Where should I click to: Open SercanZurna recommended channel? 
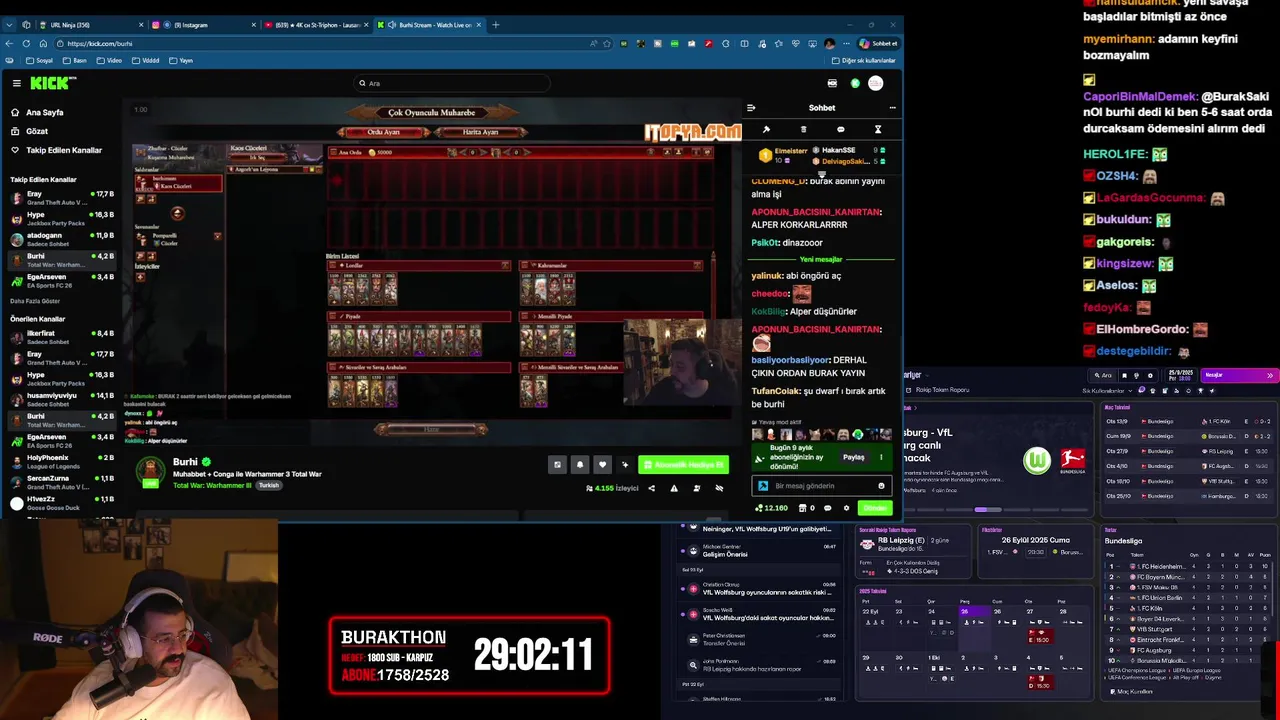62,482
